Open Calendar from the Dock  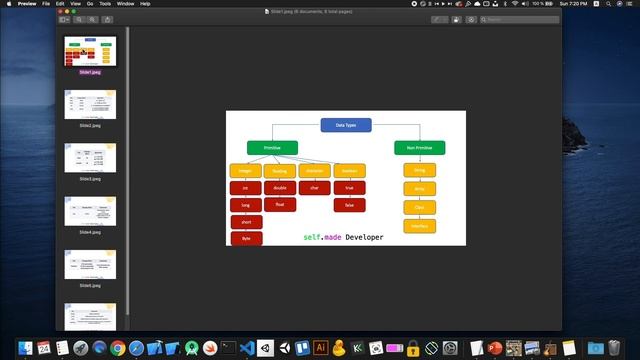coord(44,348)
